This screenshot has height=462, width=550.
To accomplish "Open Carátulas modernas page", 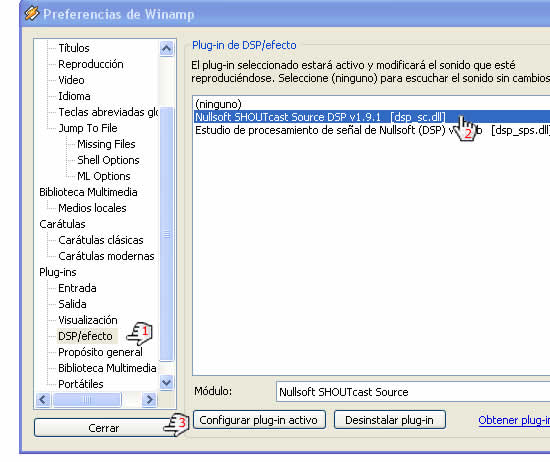I will coord(106,256).
